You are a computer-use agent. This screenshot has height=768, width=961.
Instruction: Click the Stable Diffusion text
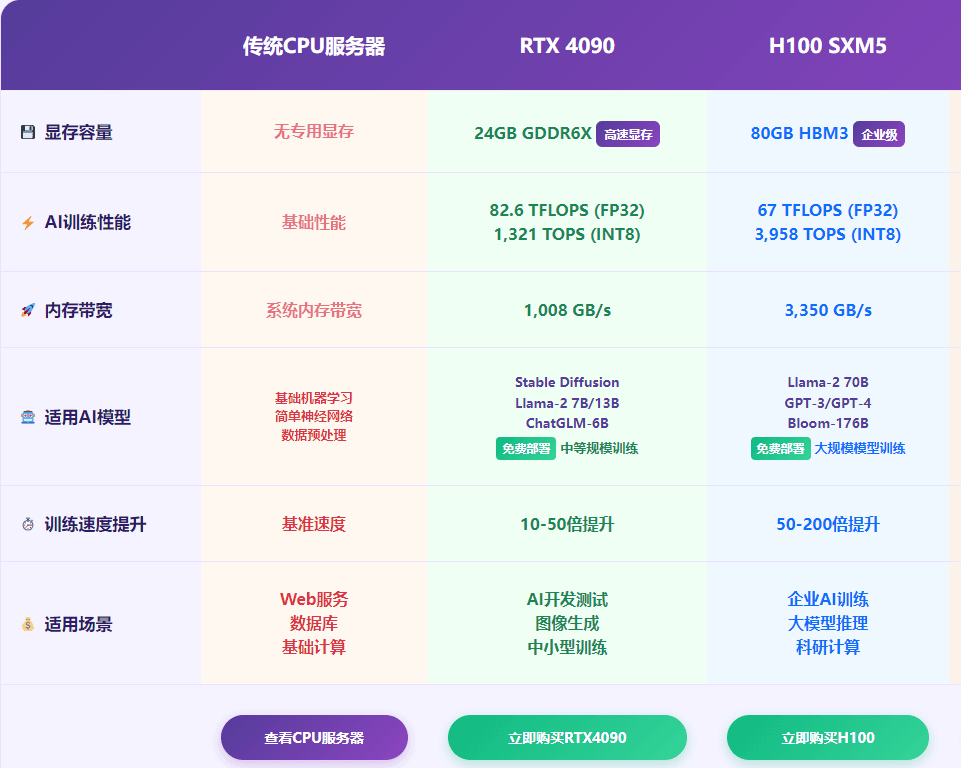567,382
